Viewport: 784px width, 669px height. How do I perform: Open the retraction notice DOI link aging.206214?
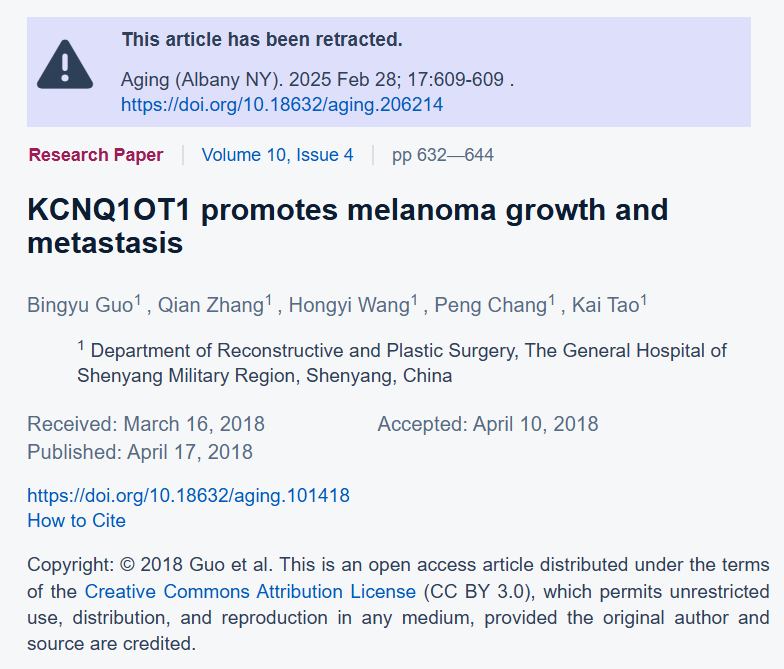coord(282,104)
